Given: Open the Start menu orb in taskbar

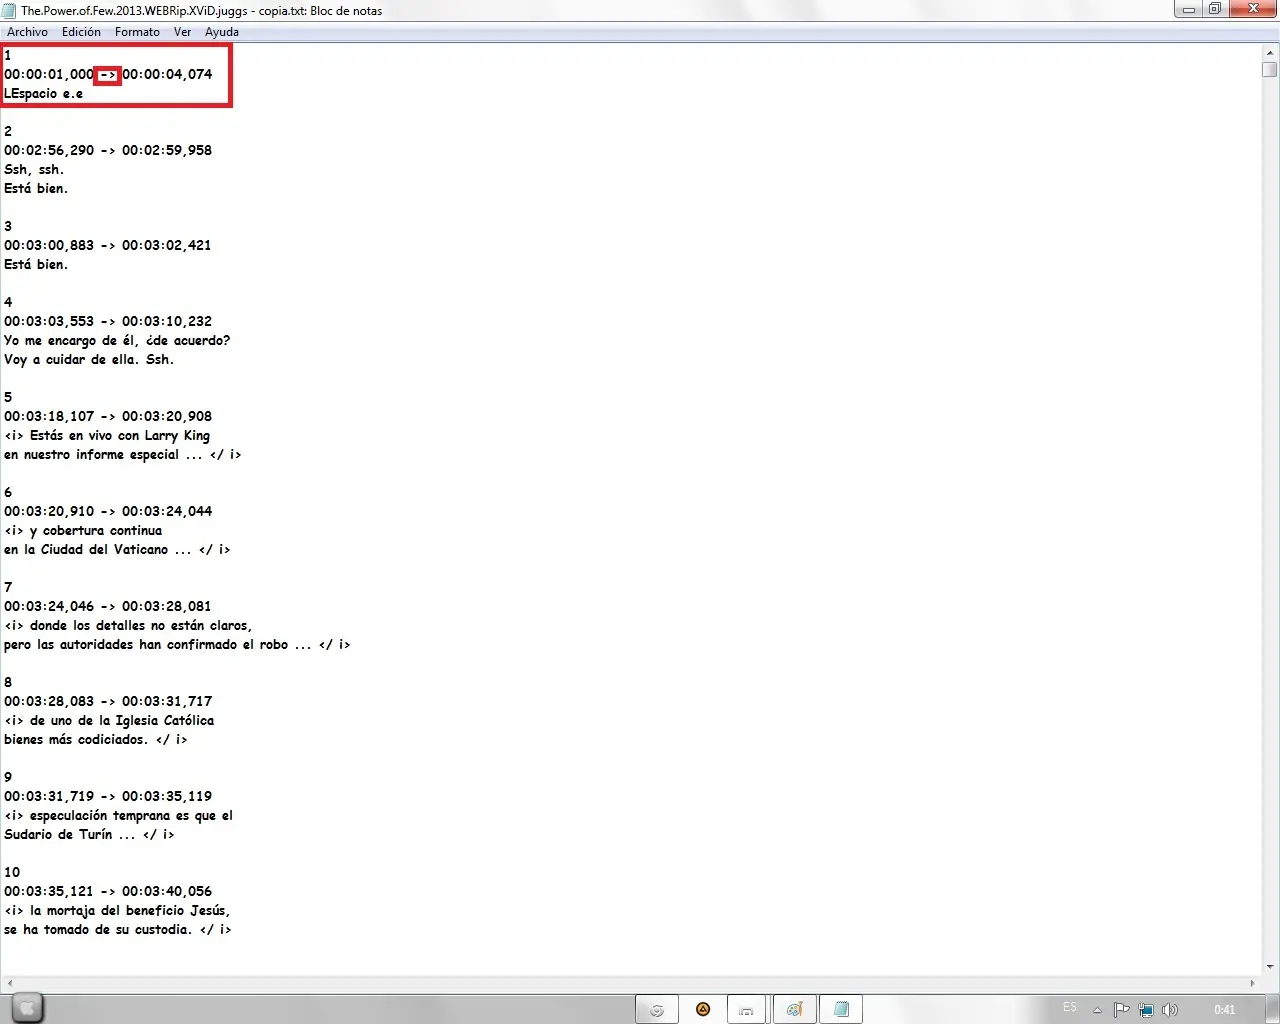Looking at the screenshot, I should coord(27,1009).
